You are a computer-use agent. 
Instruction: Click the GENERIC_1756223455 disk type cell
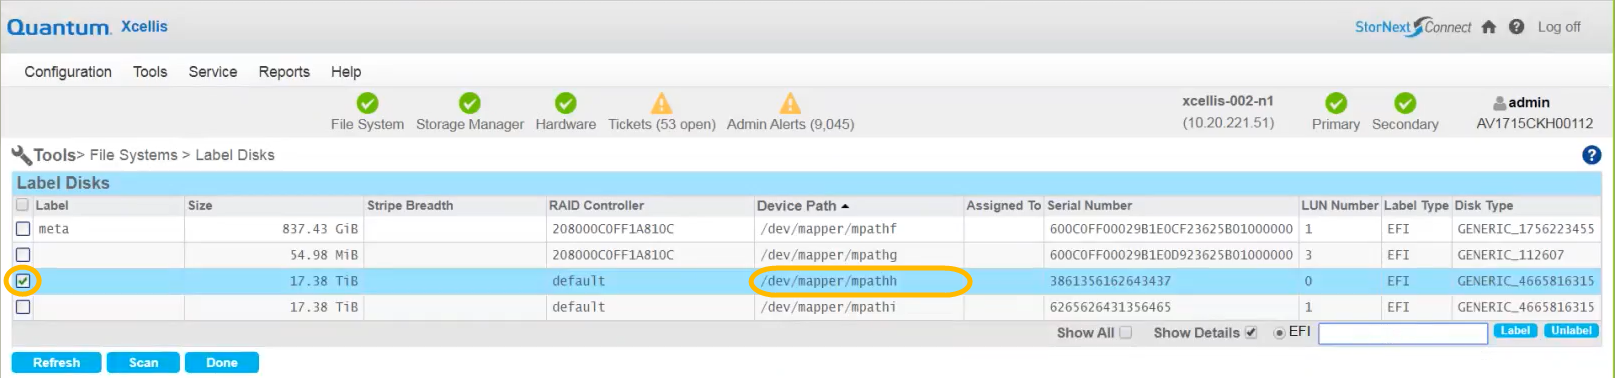pos(1526,229)
